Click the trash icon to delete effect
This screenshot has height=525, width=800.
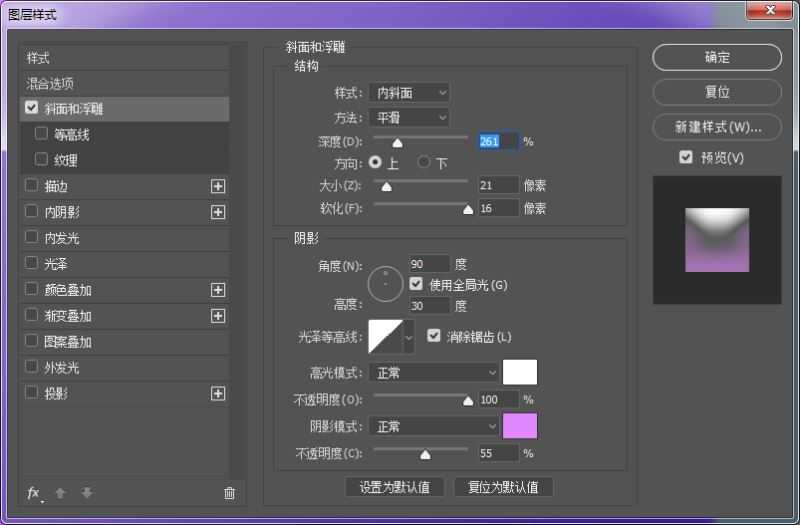coord(229,493)
